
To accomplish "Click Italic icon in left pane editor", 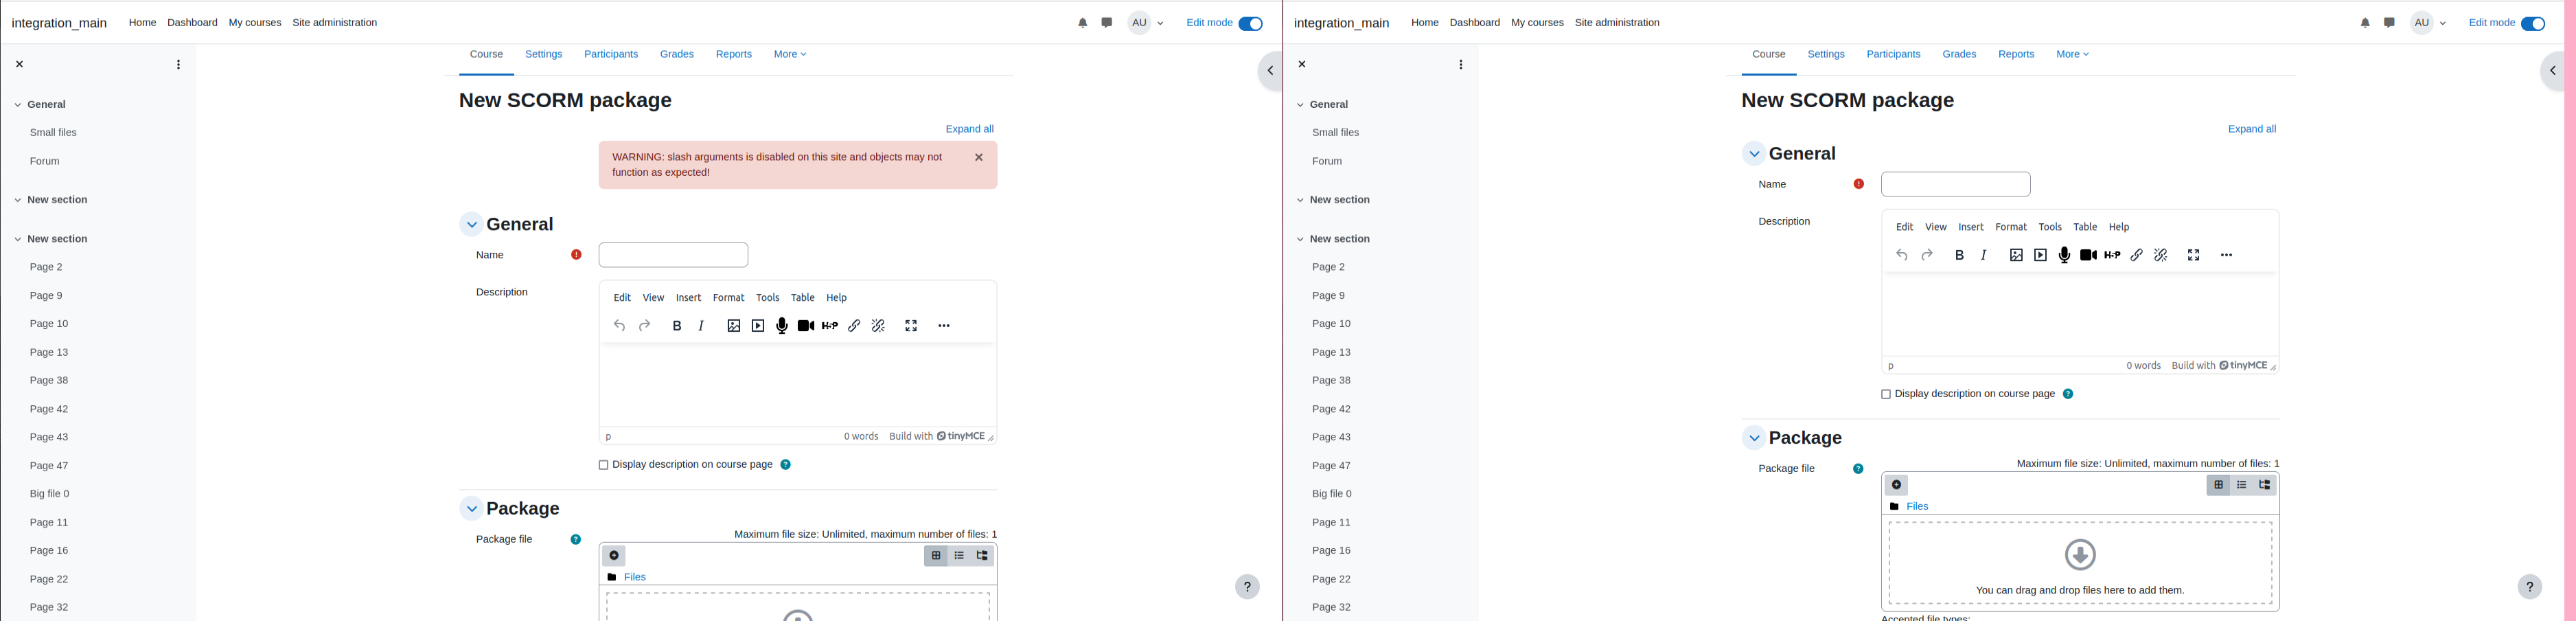I will (702, 326).
